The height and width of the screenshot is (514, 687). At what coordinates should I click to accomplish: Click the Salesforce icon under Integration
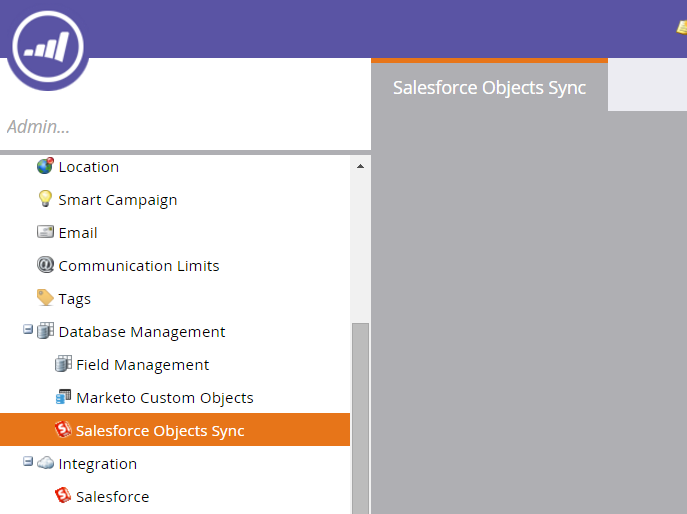click(x=63, y=496)
